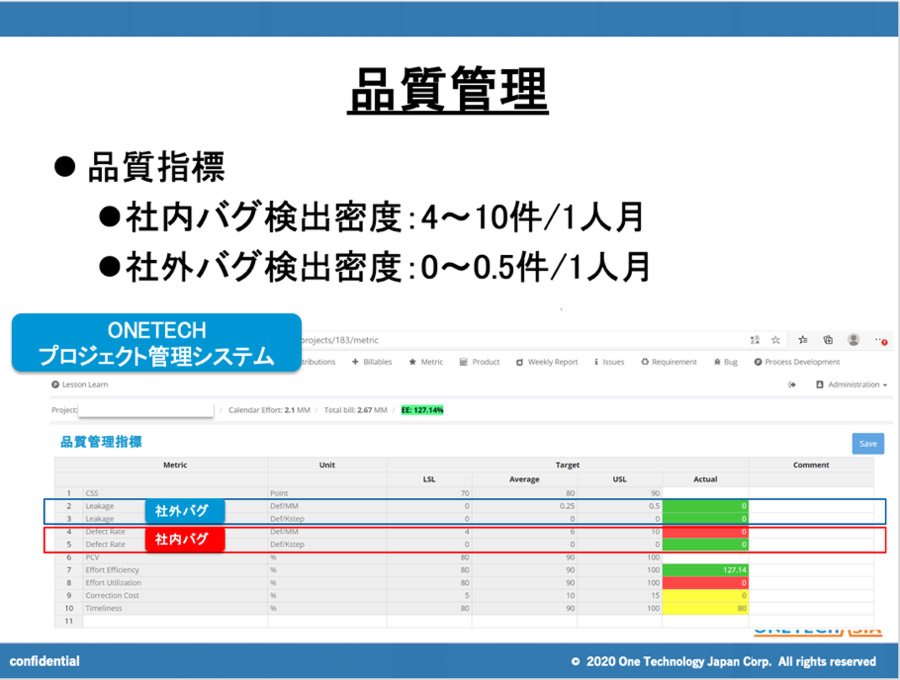Click the 社内バグ red label
Screen dimensions: 900x680
pos(184,539)
